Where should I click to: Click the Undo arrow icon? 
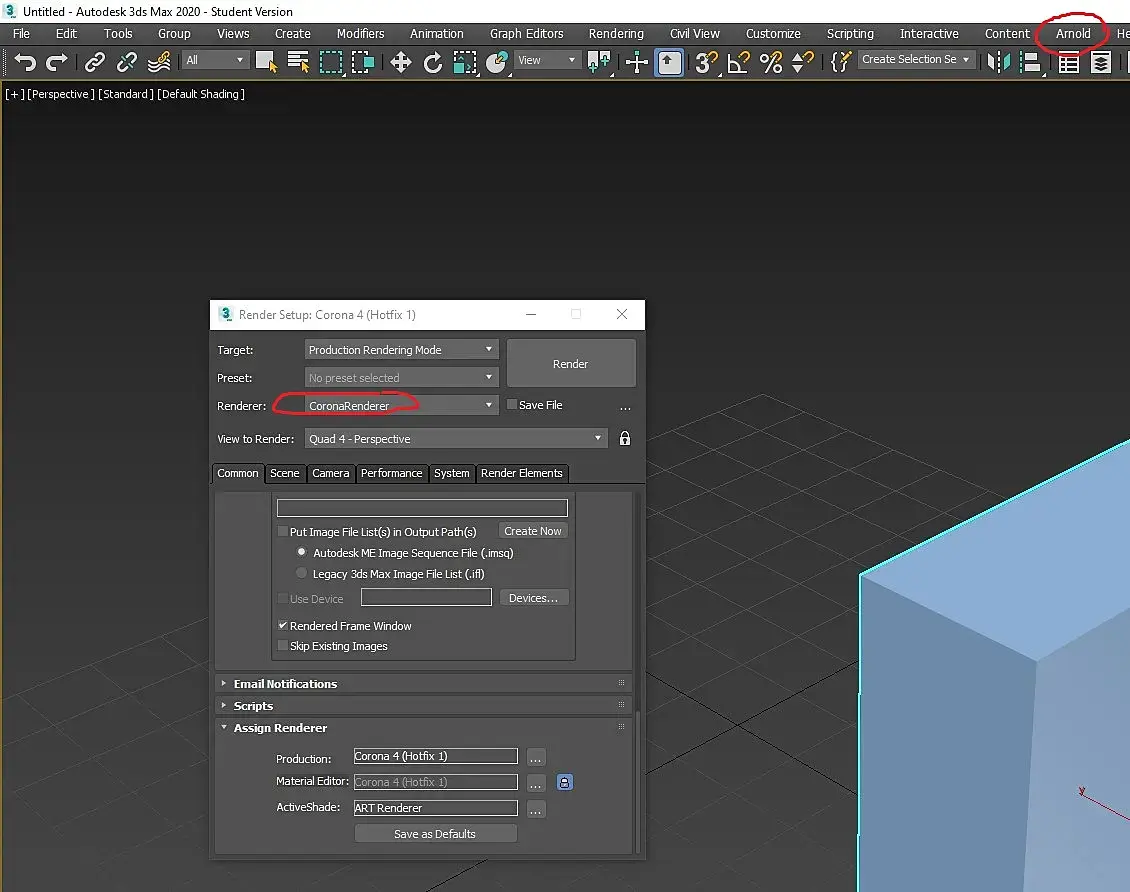click(25, 62)
